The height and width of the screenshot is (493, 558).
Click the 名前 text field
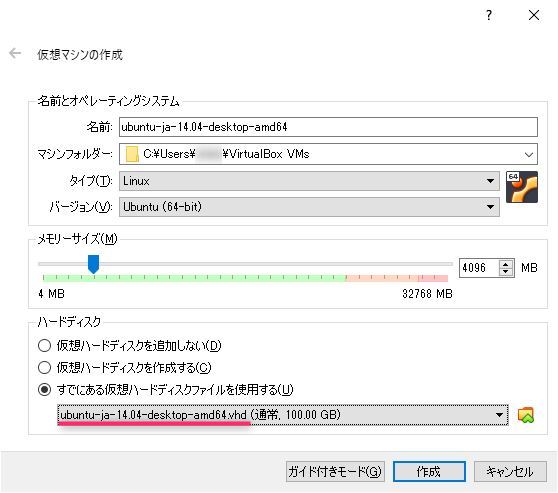pos(328,127)
